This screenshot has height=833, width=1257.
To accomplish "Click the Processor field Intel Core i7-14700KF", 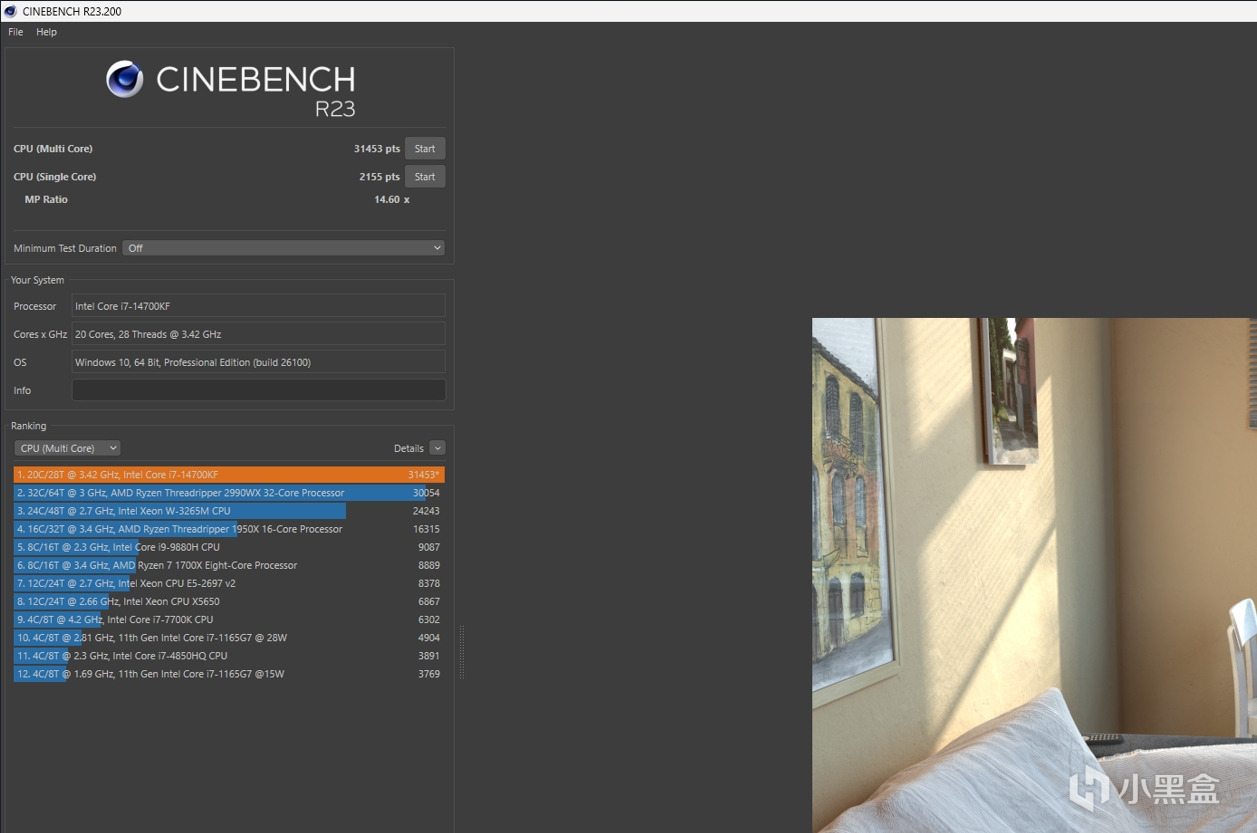I will 259,306.
